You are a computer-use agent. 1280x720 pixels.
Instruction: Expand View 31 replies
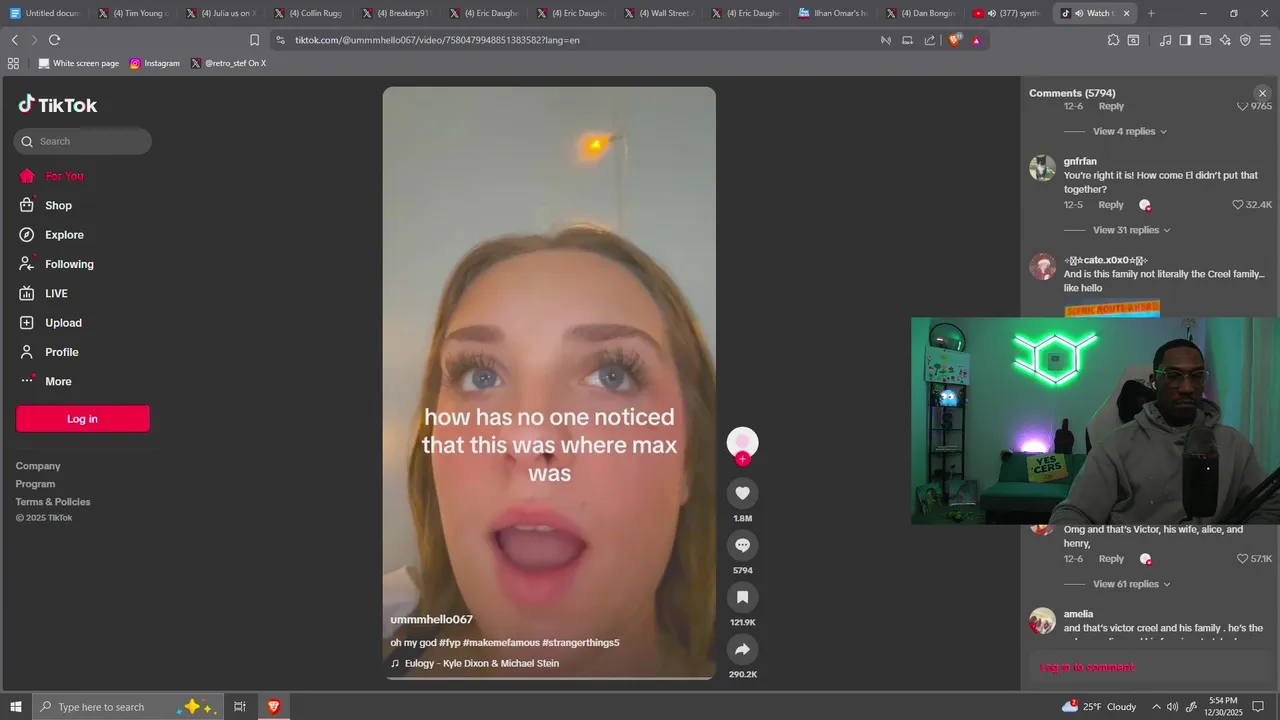tap(1132, 230)
